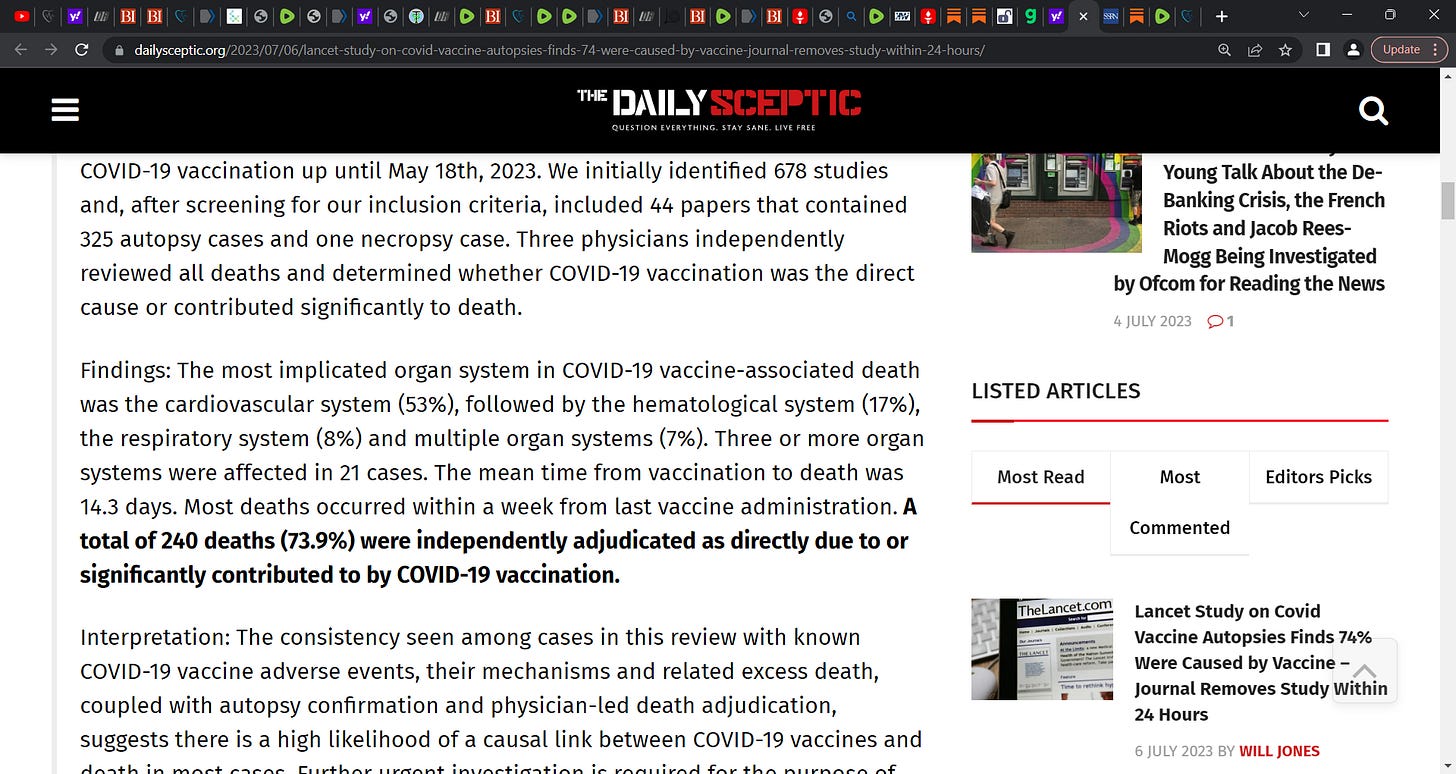Viewport: 1456px width, 774px height.
Task: Open the hamburger navigation menu
Action: 65,110
